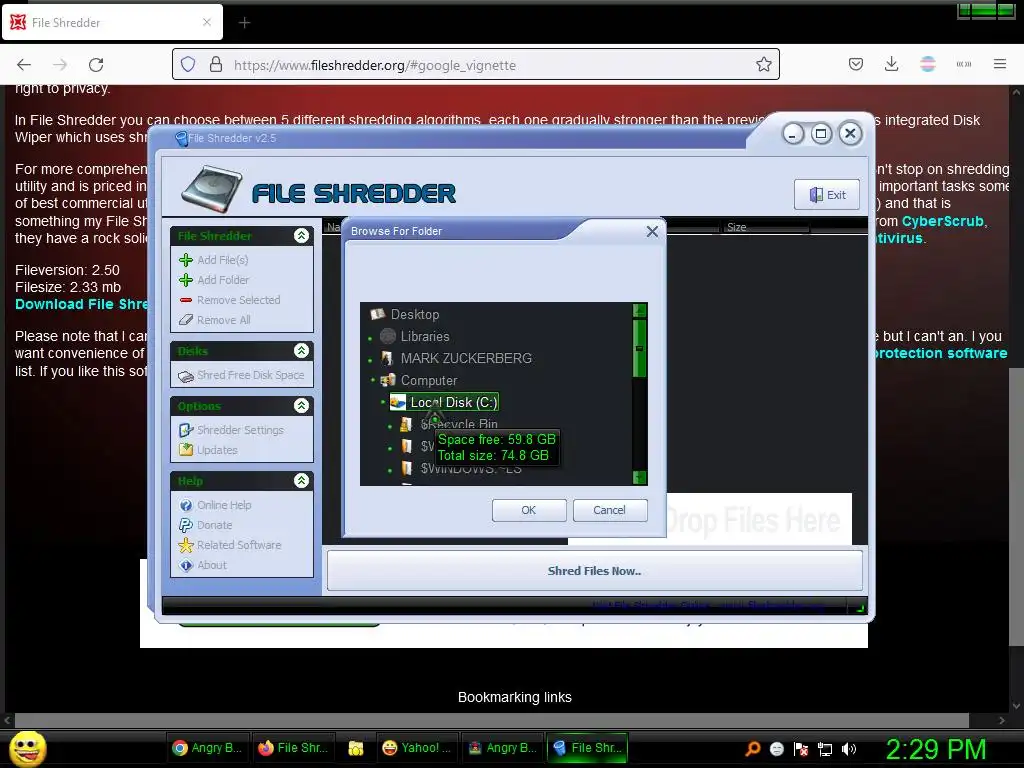Screen dimensions: 1024x768
Task: Open Shredder Settings via its icon
Action: click(185, 430)
